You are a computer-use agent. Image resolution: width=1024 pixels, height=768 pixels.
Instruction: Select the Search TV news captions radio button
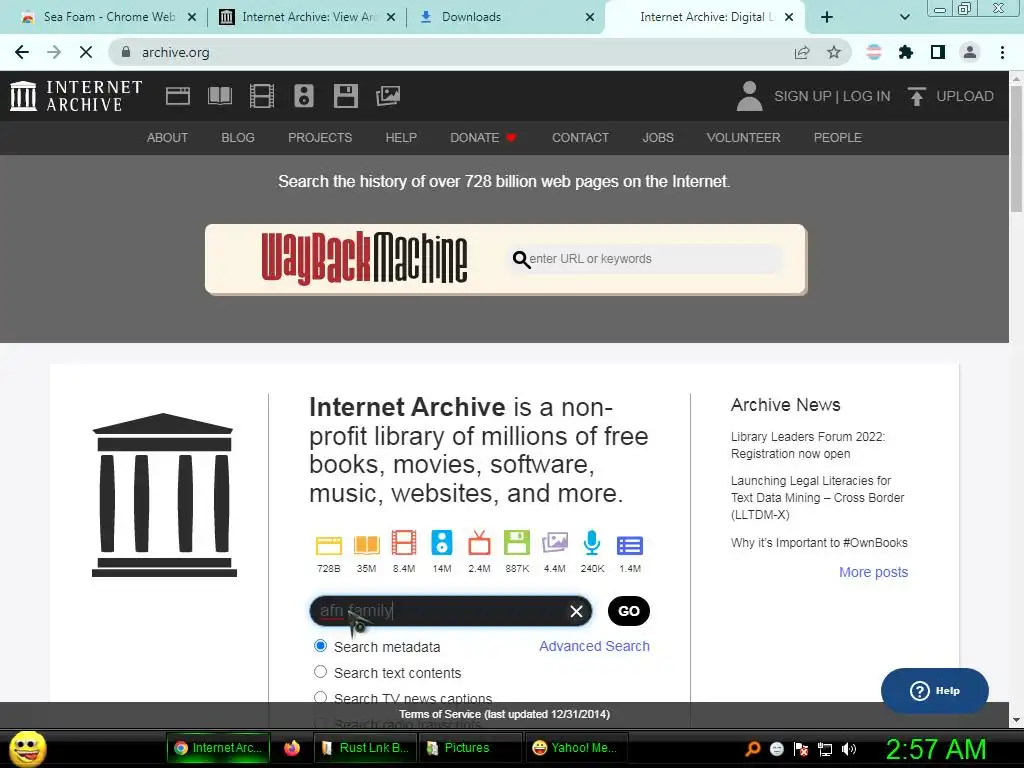[320, 697]
